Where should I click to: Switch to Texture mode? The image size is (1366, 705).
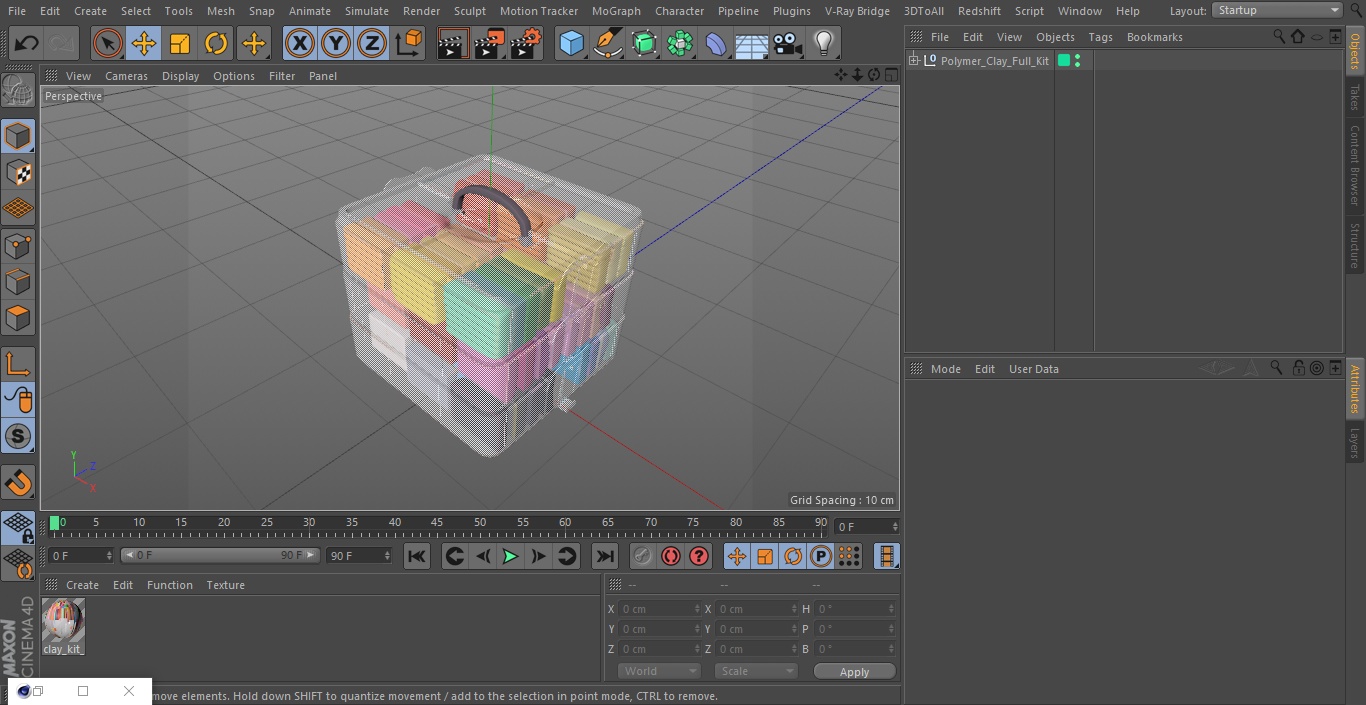coord(18,173)
